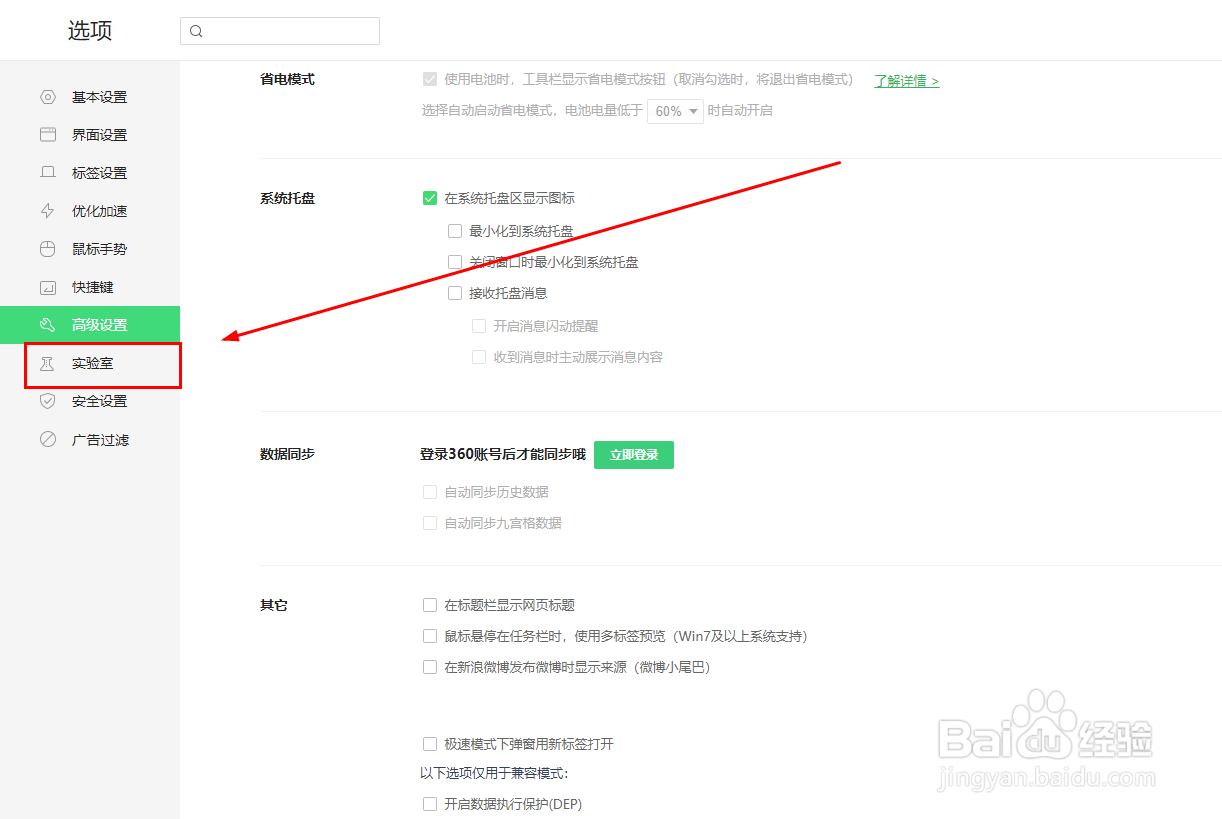
Task: Open the 实验室 section
Action: [90, 363]
